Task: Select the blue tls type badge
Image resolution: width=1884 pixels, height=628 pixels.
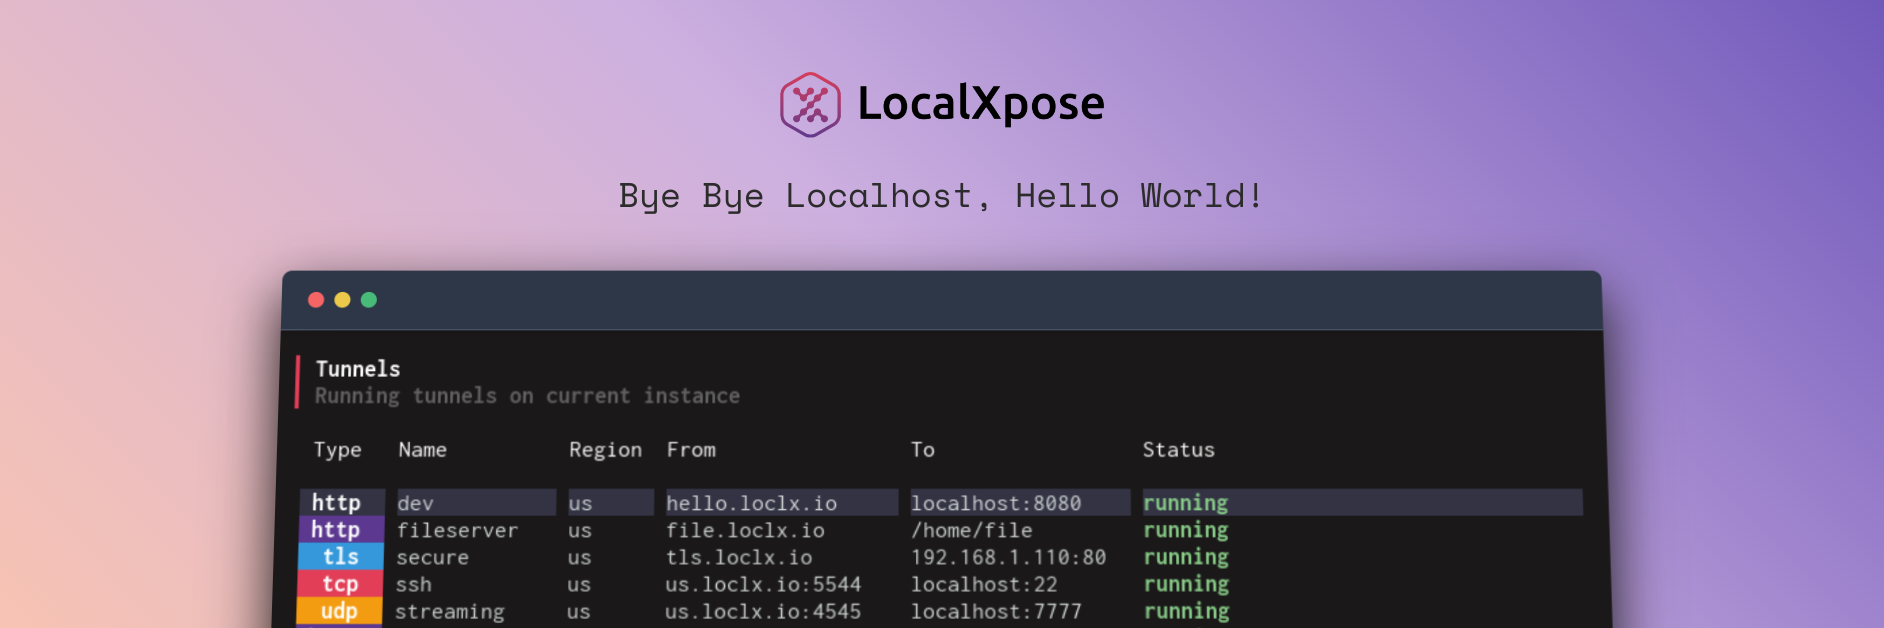Action: pyautogui.click(x=340, y=556)
